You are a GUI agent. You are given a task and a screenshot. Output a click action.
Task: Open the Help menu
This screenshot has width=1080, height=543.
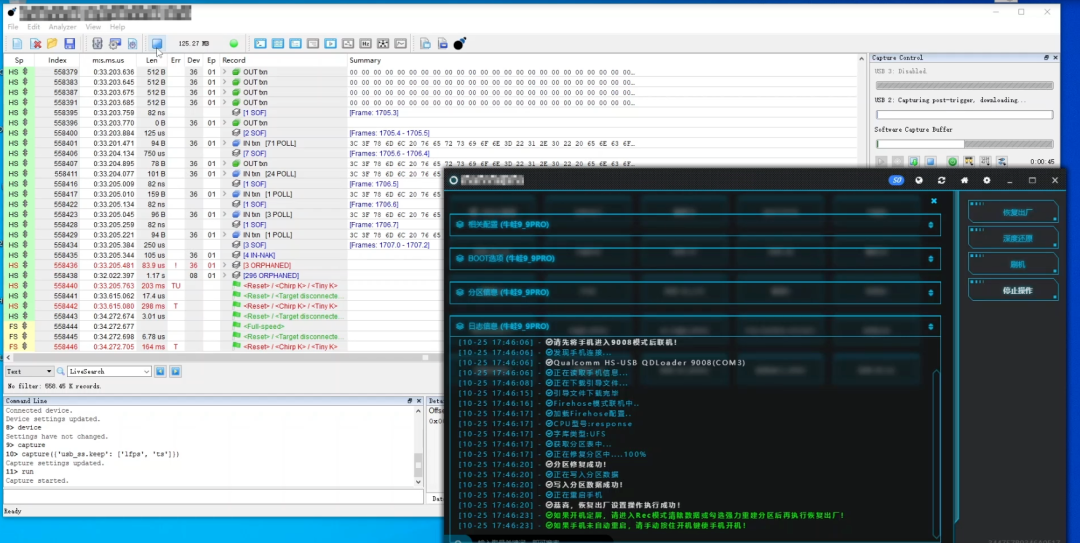pos(118,27)
